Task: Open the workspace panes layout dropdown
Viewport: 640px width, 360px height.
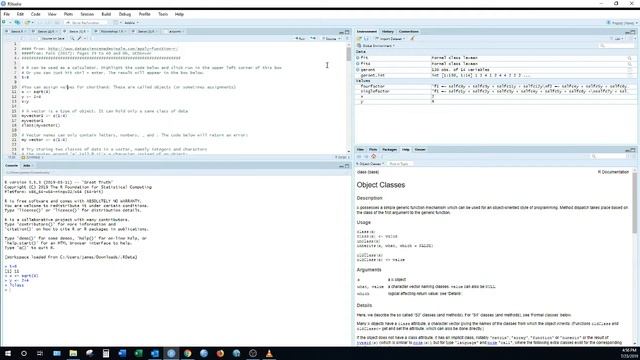Action: [117, 23]
